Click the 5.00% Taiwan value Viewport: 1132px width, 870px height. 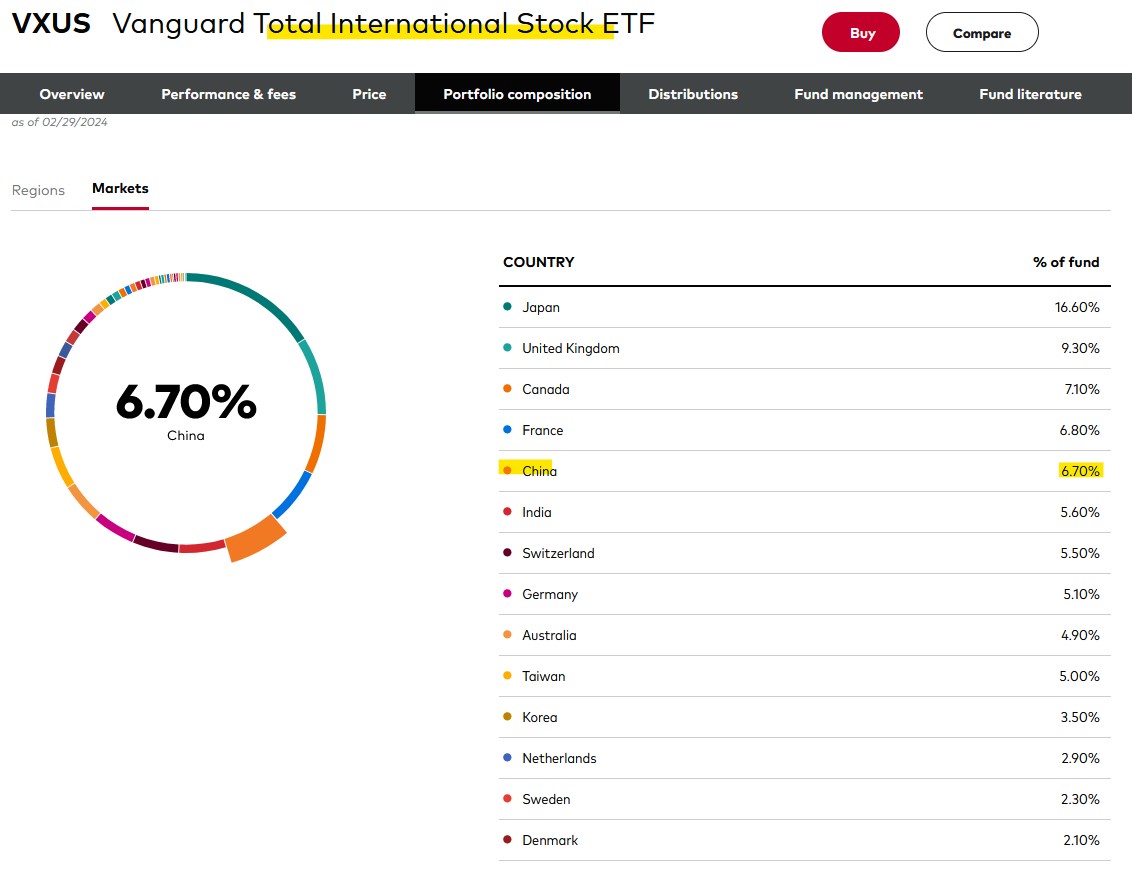pos(1079,677)
